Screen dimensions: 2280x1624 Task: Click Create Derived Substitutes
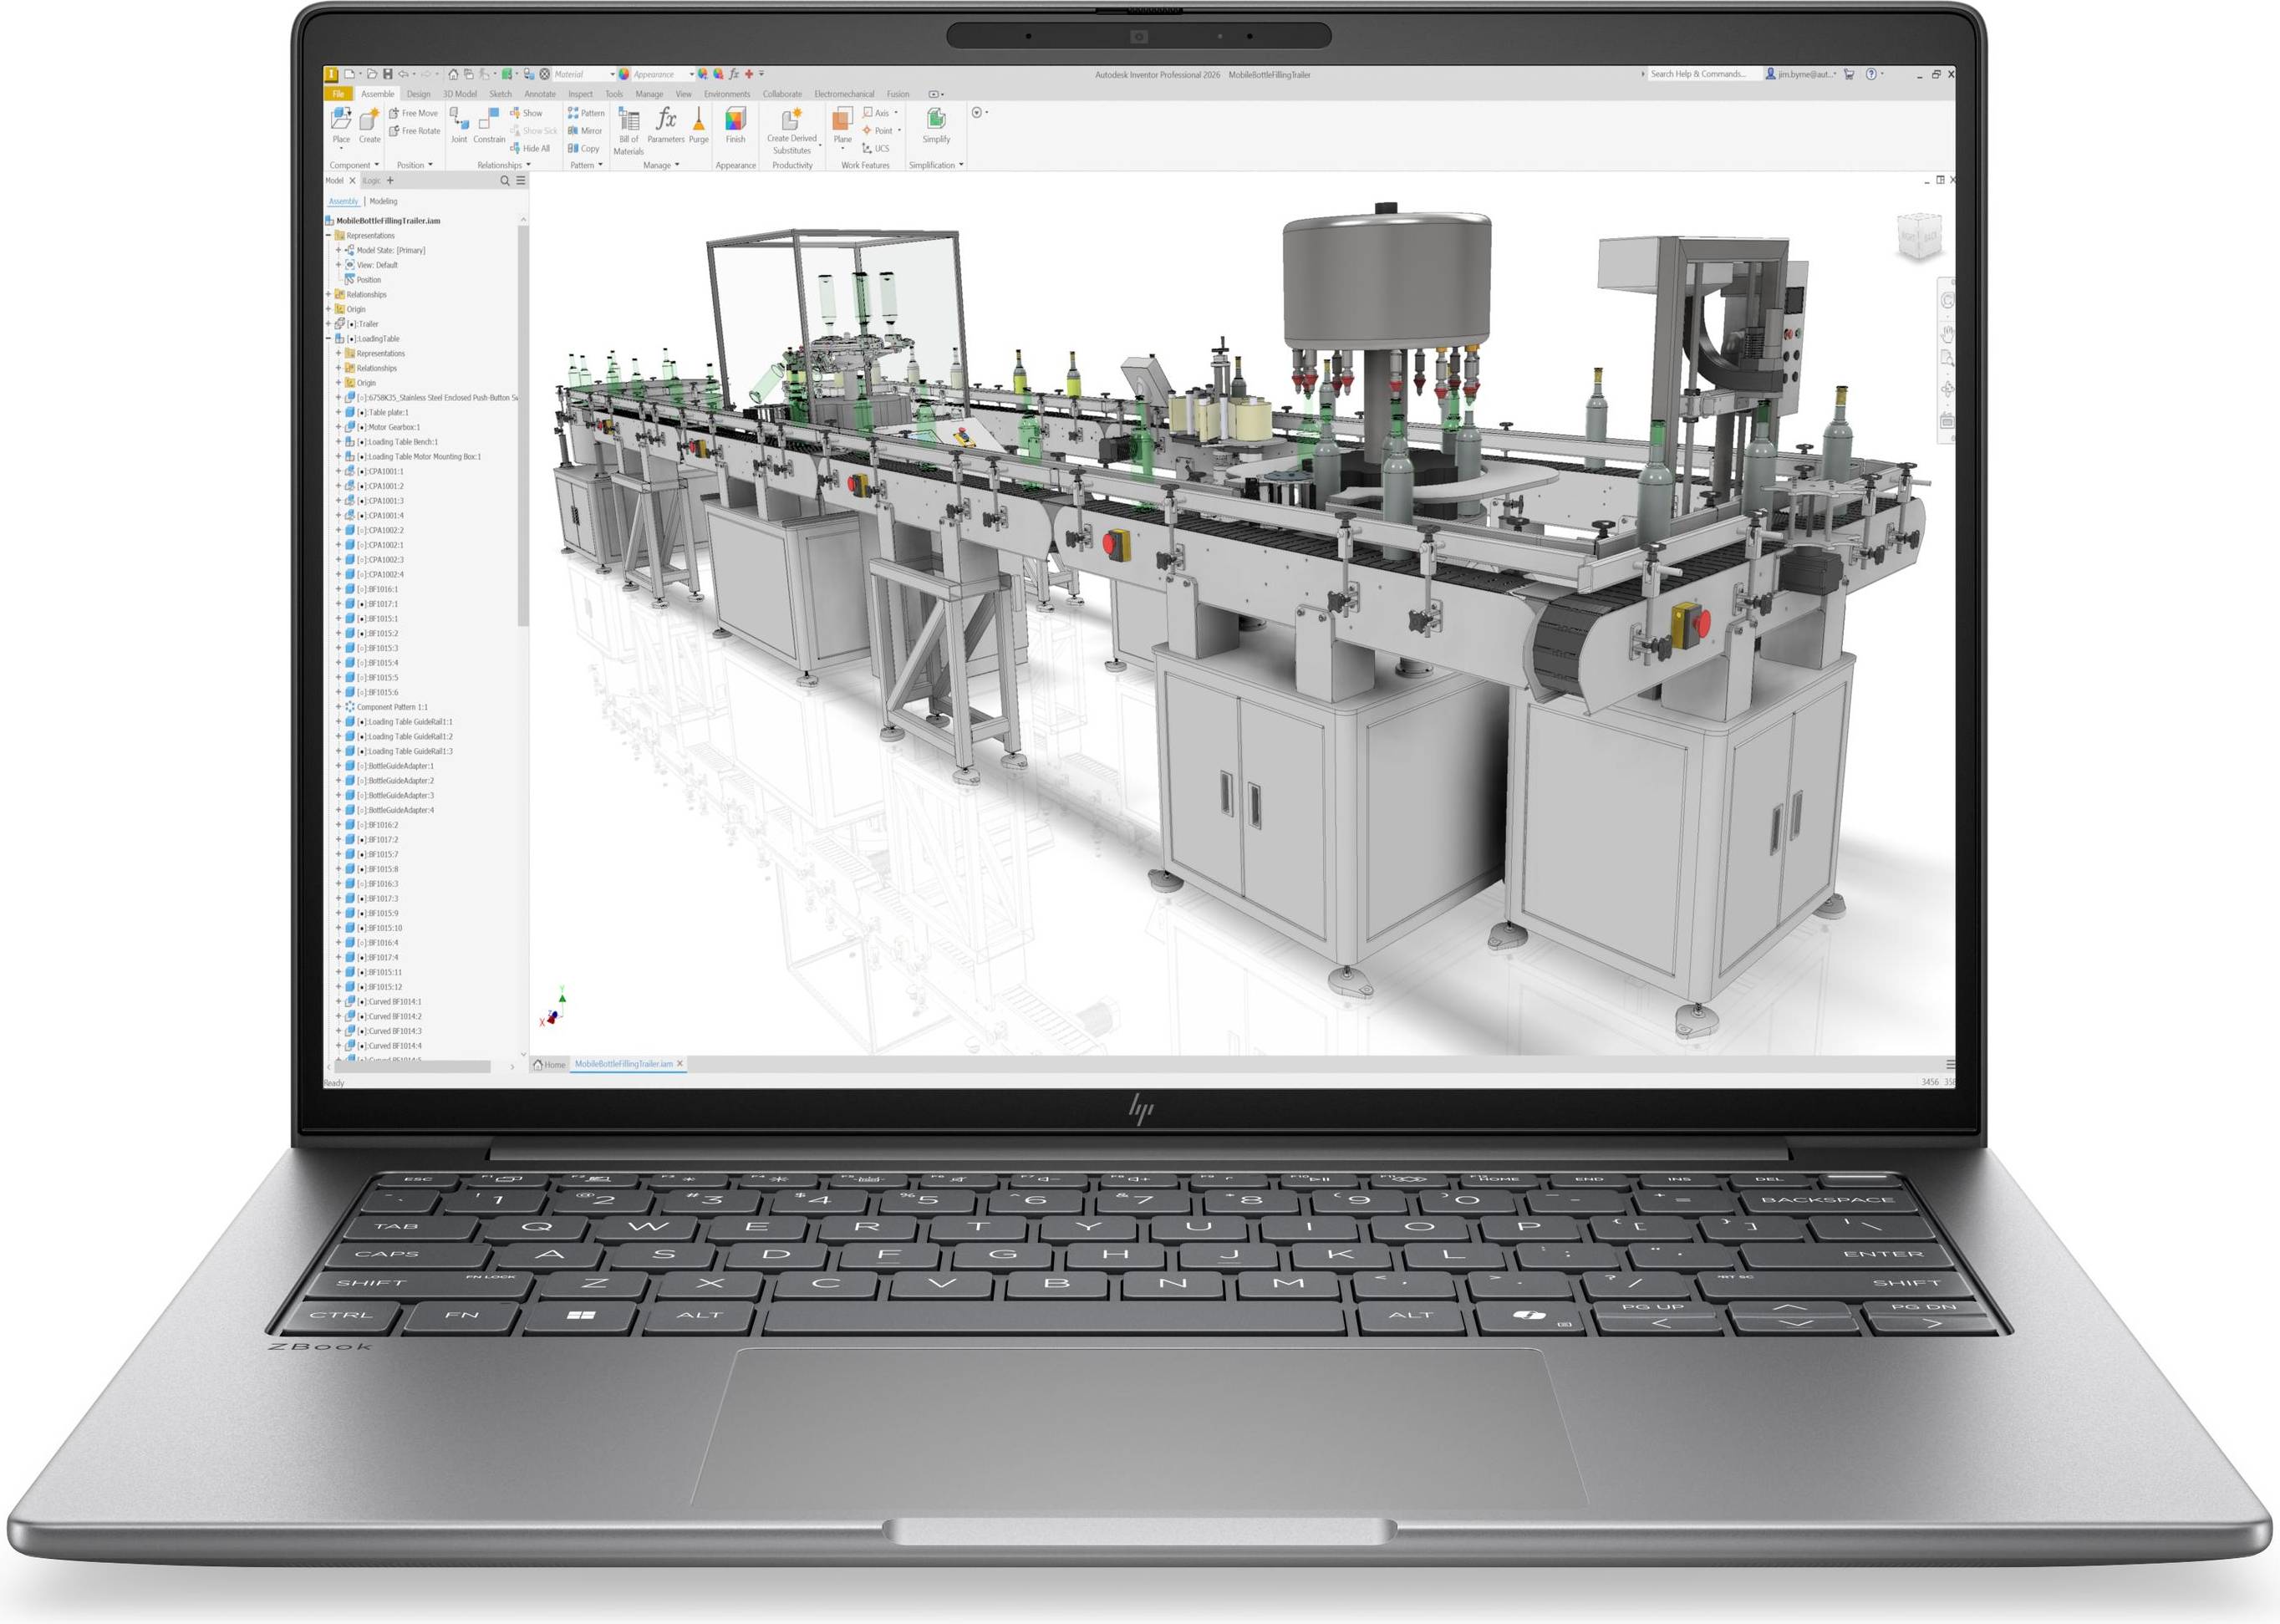pos(792,131)
